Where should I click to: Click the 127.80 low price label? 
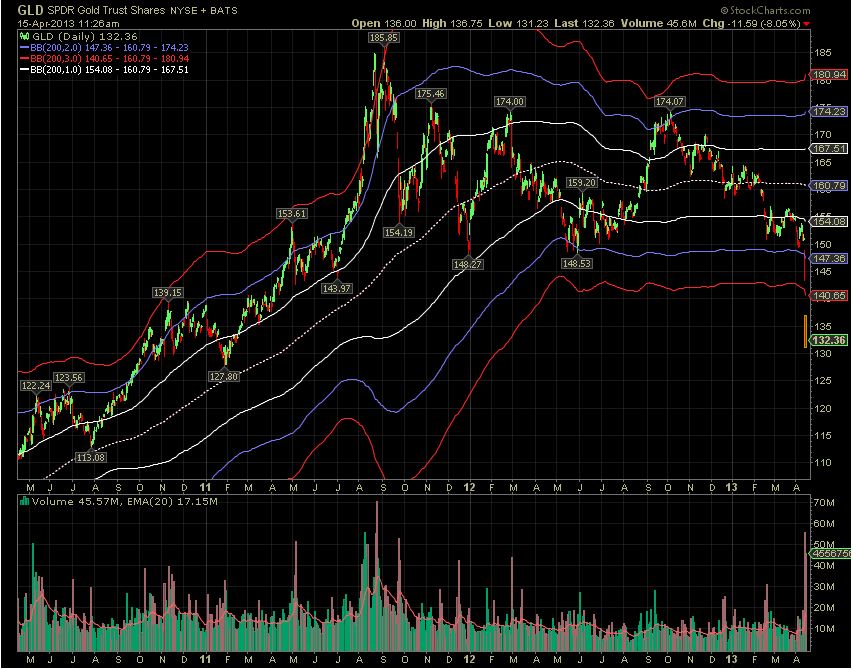click(224, 376)
